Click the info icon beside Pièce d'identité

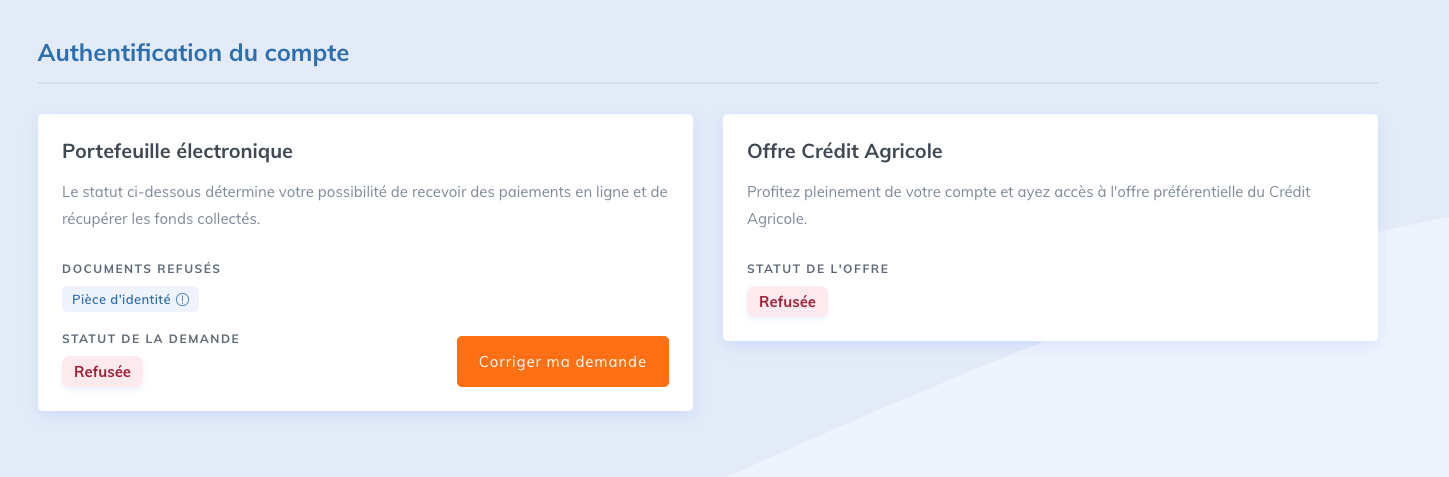pos(182,299)
